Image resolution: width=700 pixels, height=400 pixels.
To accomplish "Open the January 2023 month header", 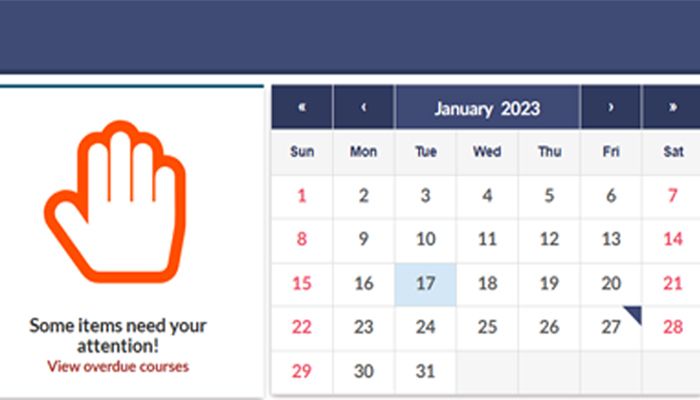I will (487, 108).
